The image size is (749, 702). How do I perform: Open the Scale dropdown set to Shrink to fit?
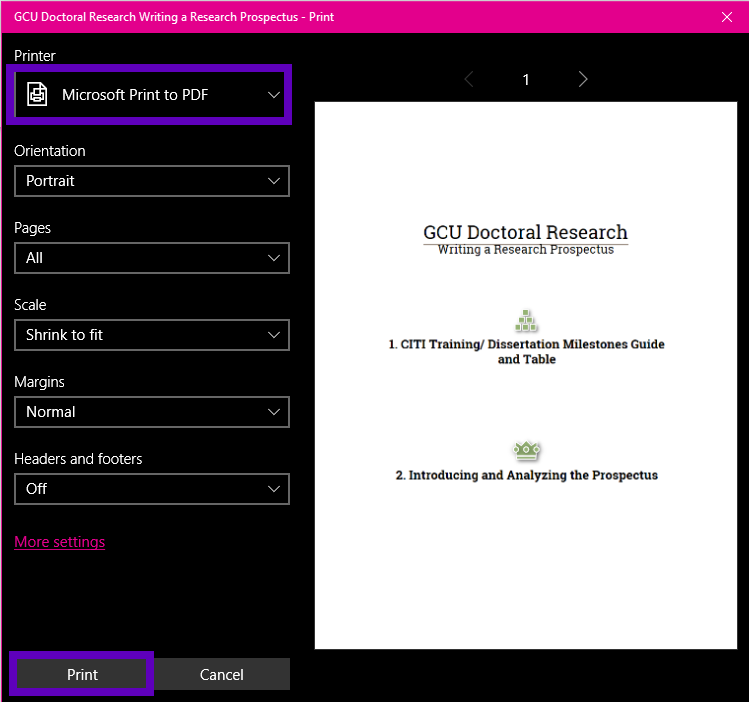[152, 335]
